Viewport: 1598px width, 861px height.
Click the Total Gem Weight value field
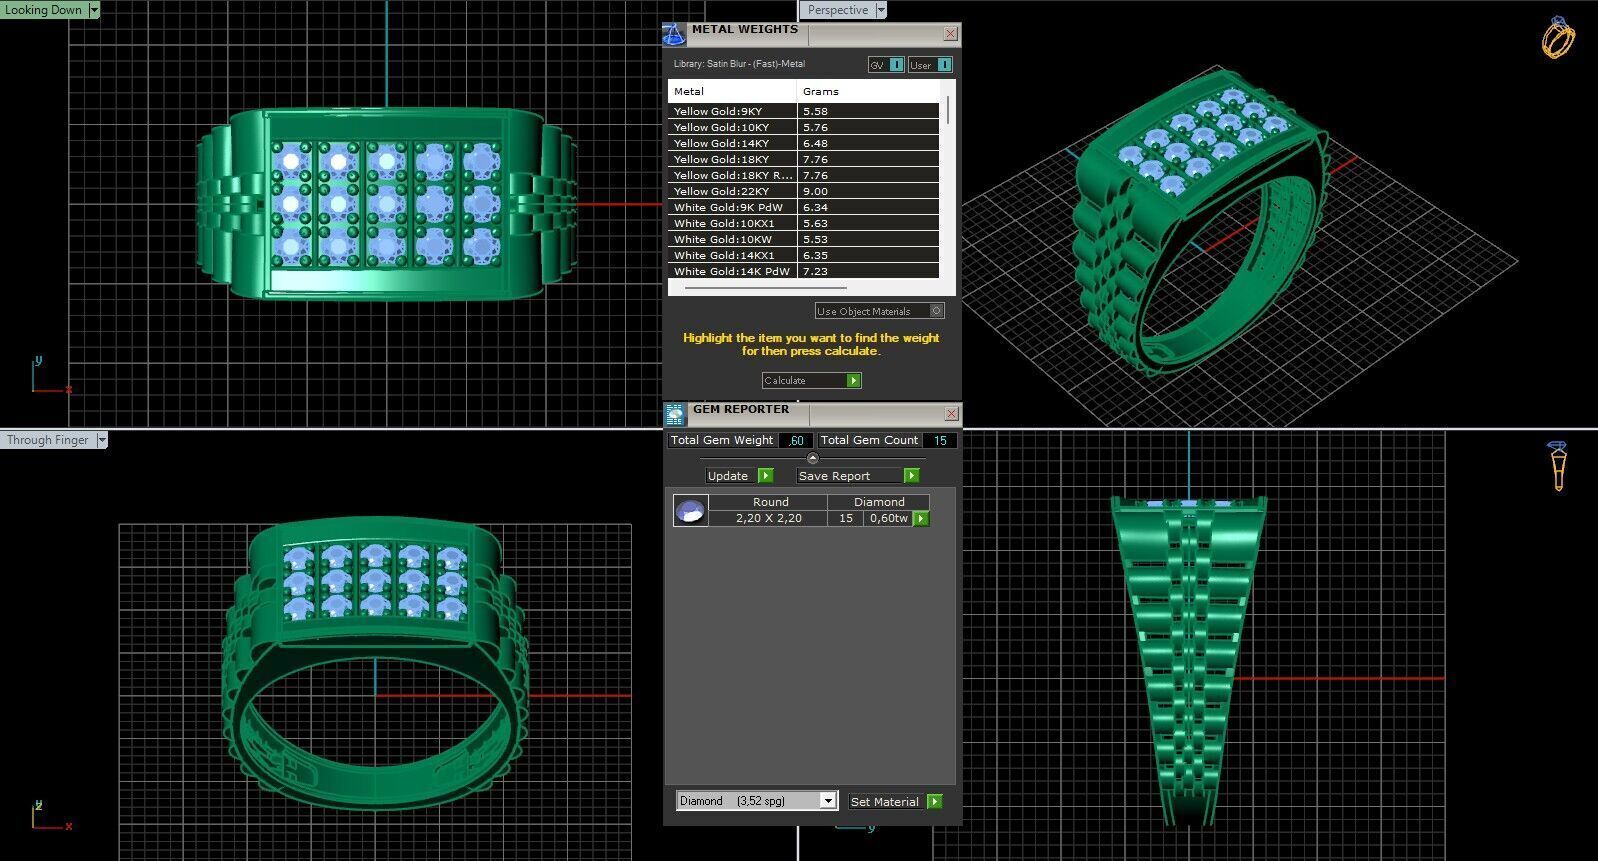[x=795, y=440]
